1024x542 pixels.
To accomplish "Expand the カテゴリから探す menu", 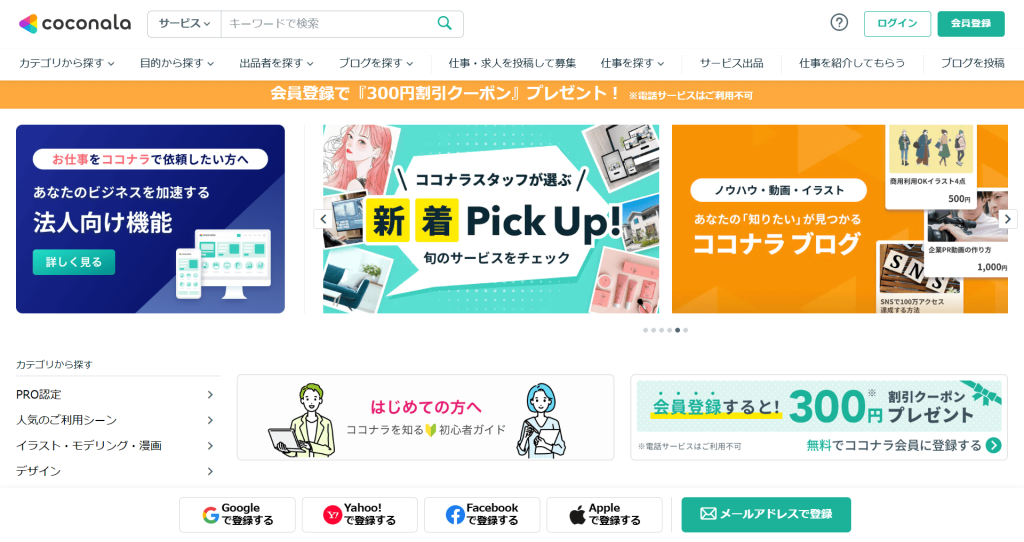I will click(x=67, y=63).
